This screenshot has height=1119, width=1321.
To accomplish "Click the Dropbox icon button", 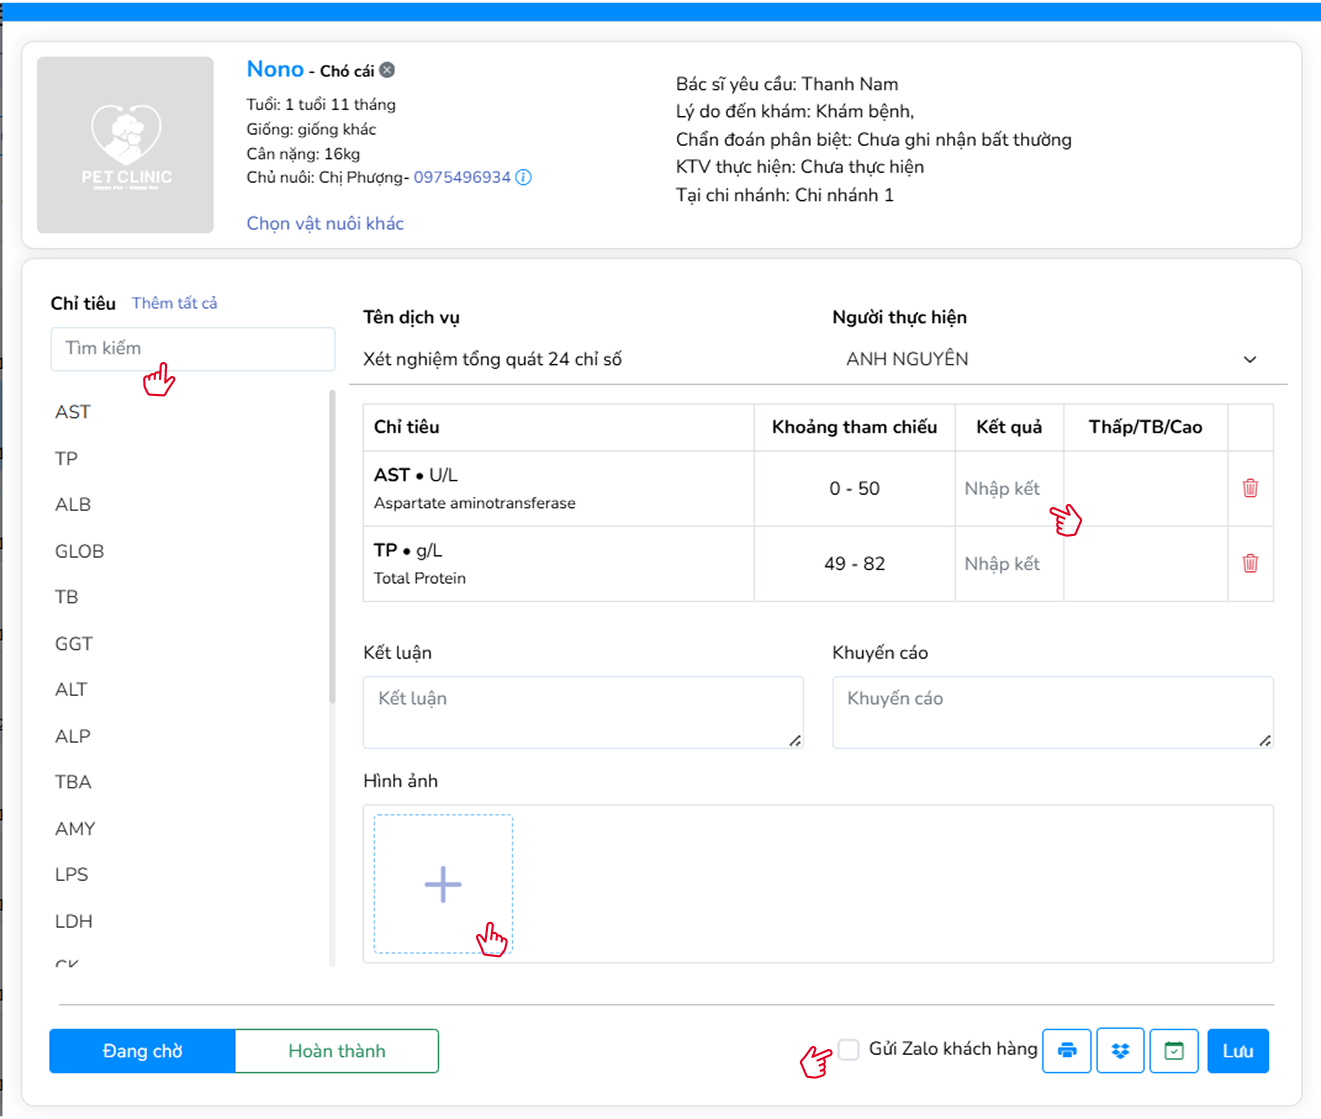I will [1120, 1051].
